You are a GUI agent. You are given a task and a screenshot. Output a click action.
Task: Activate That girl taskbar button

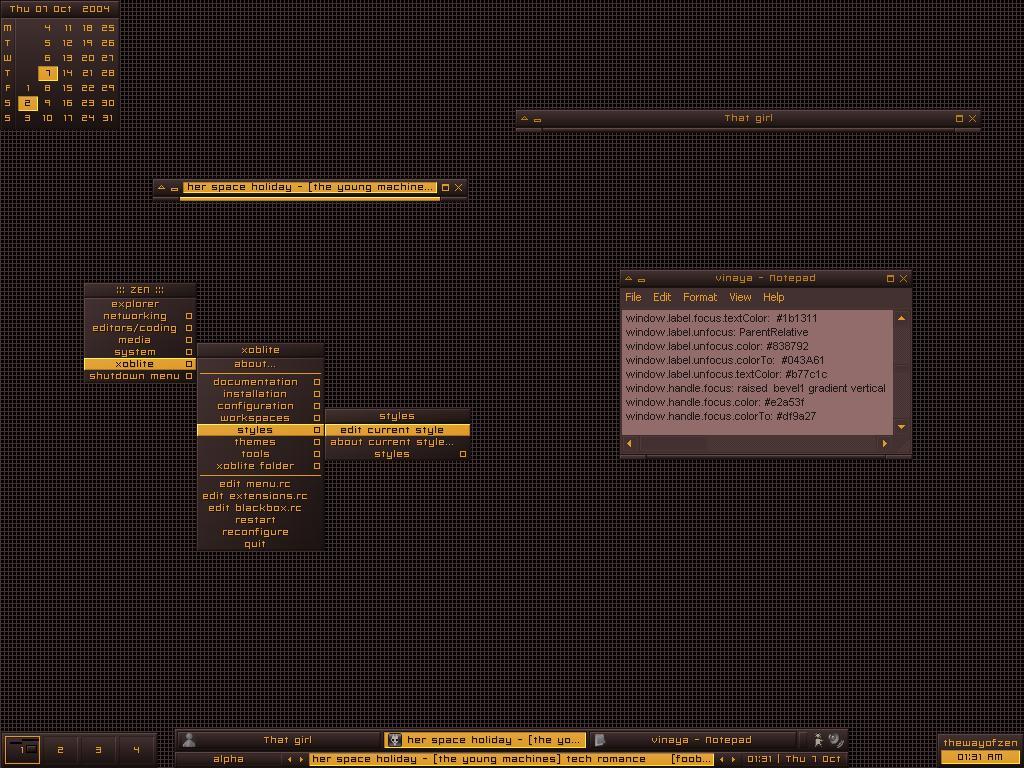tap(280, 740)
